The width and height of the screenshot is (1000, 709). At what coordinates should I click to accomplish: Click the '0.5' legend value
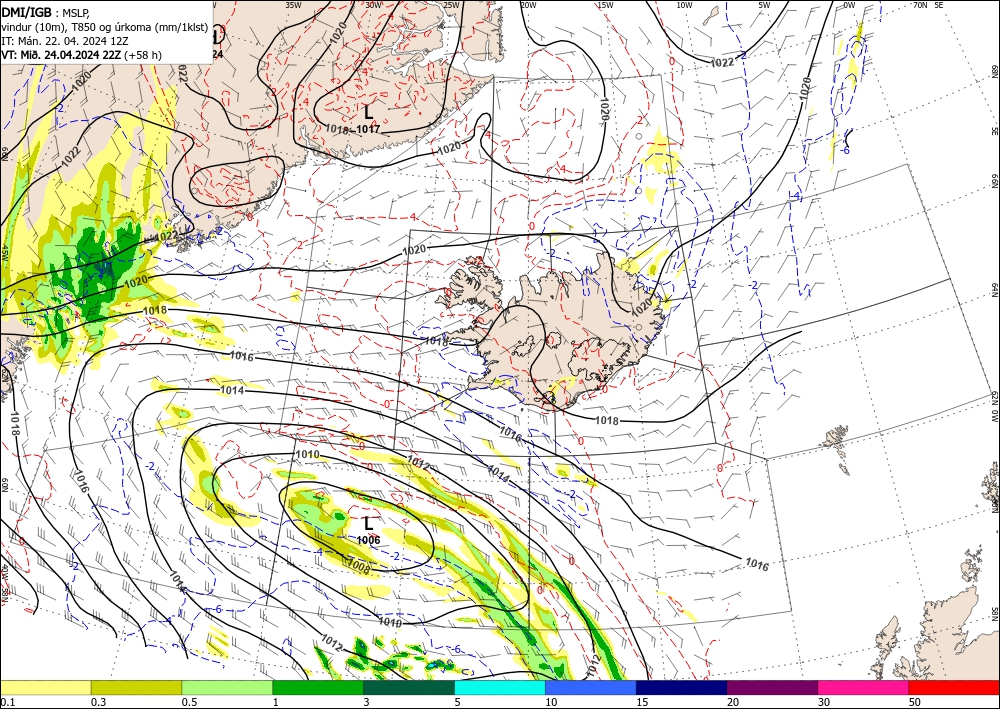click(189, 702)
